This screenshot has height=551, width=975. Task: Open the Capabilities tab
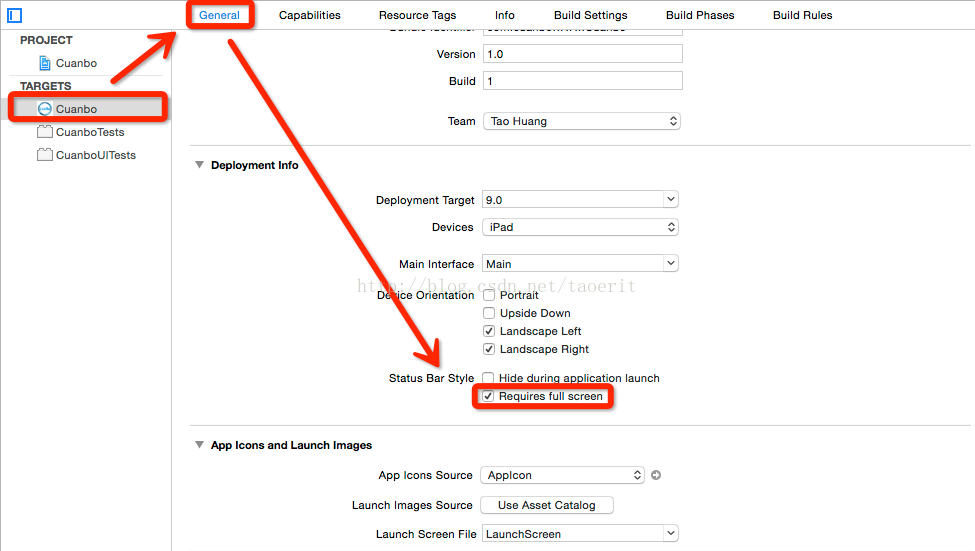click(x=310, y=15)
